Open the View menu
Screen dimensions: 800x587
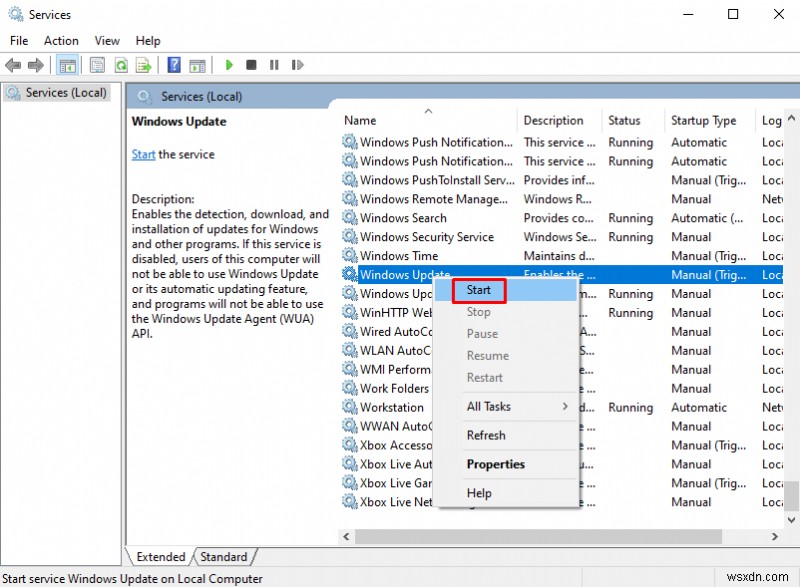coord(107,41)
